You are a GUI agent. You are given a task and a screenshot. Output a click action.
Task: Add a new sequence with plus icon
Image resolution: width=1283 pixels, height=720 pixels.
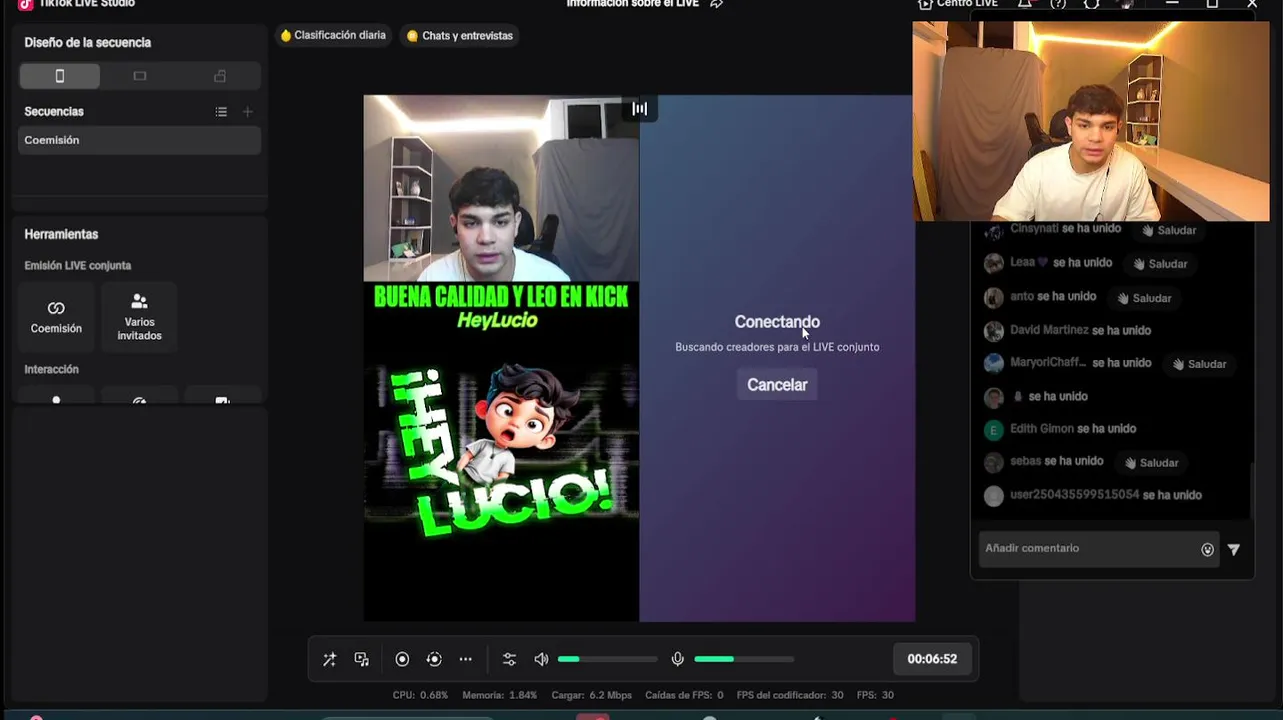248,112
